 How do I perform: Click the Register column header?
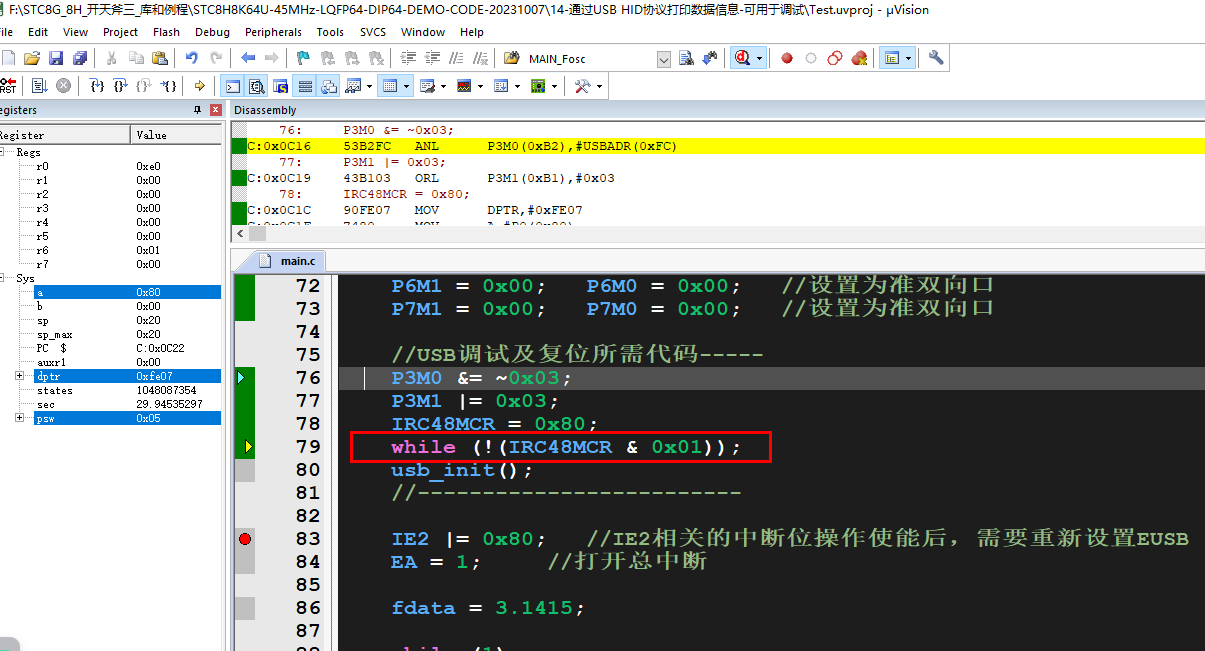click(65, 135)
